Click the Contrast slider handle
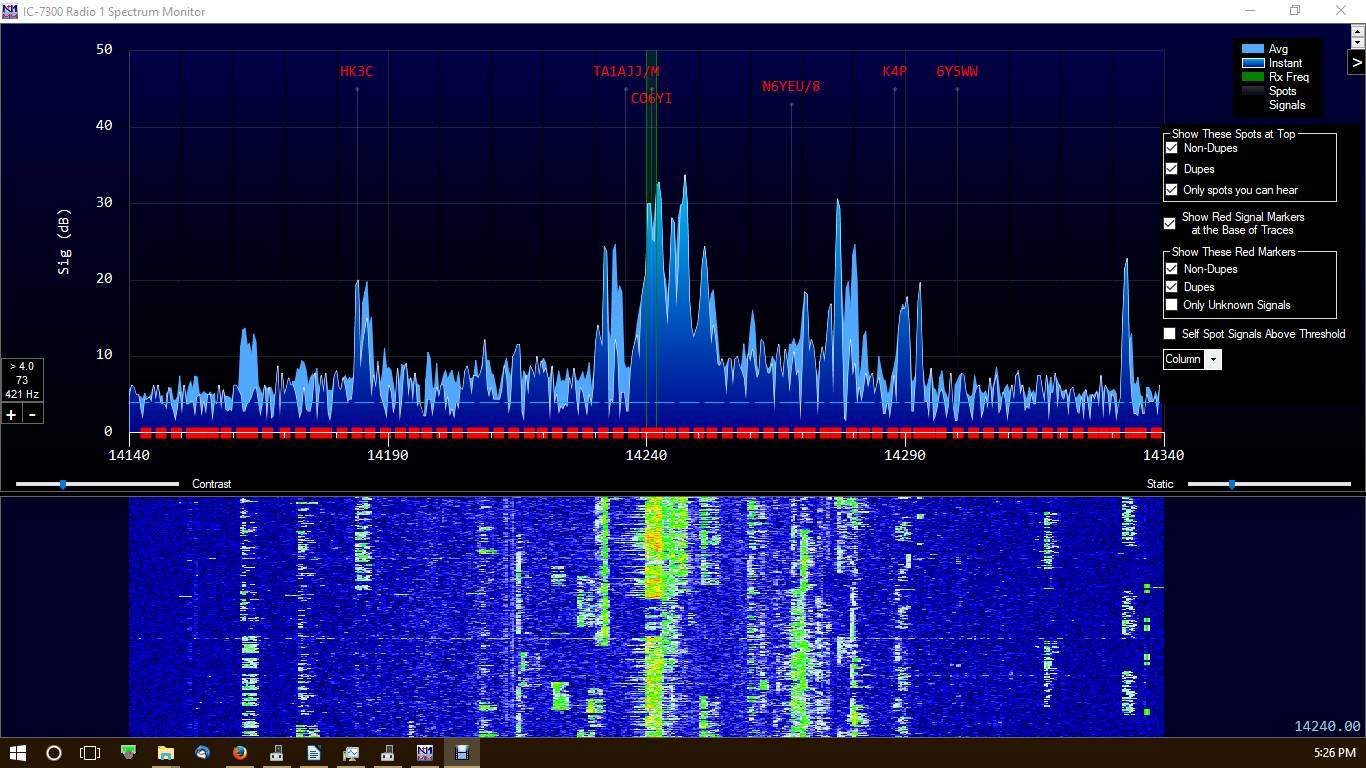This screenshot has height=768, width=1366. tap(63, 484)
